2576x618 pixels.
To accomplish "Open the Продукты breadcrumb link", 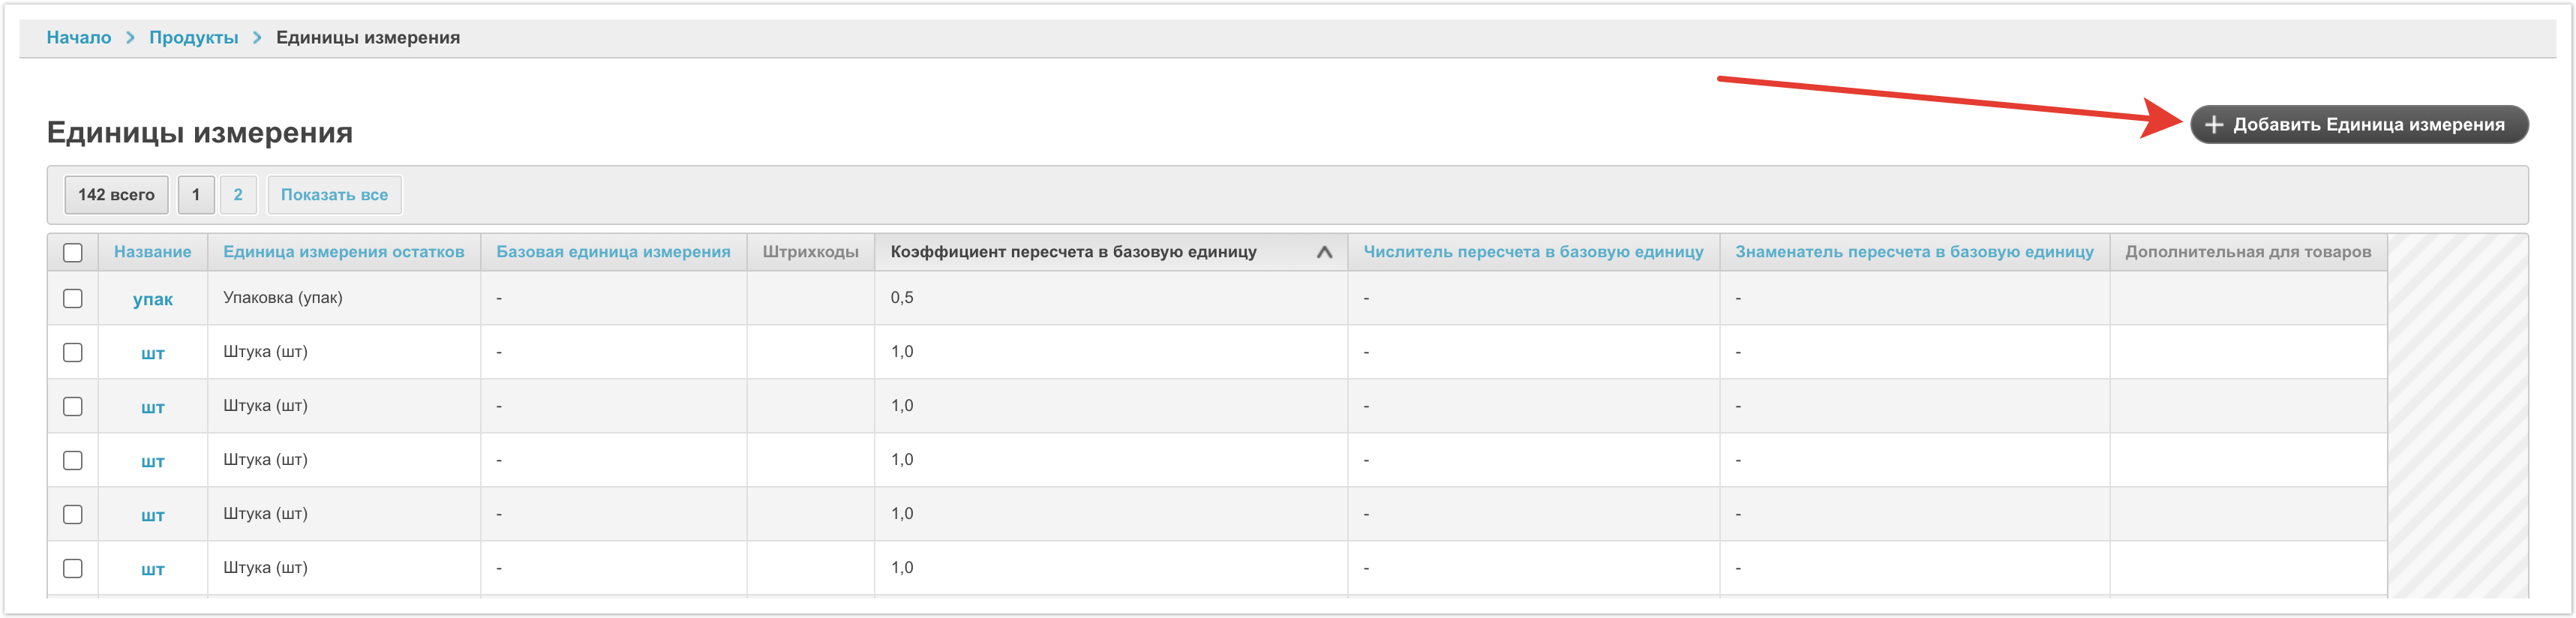I will point(194,38).
